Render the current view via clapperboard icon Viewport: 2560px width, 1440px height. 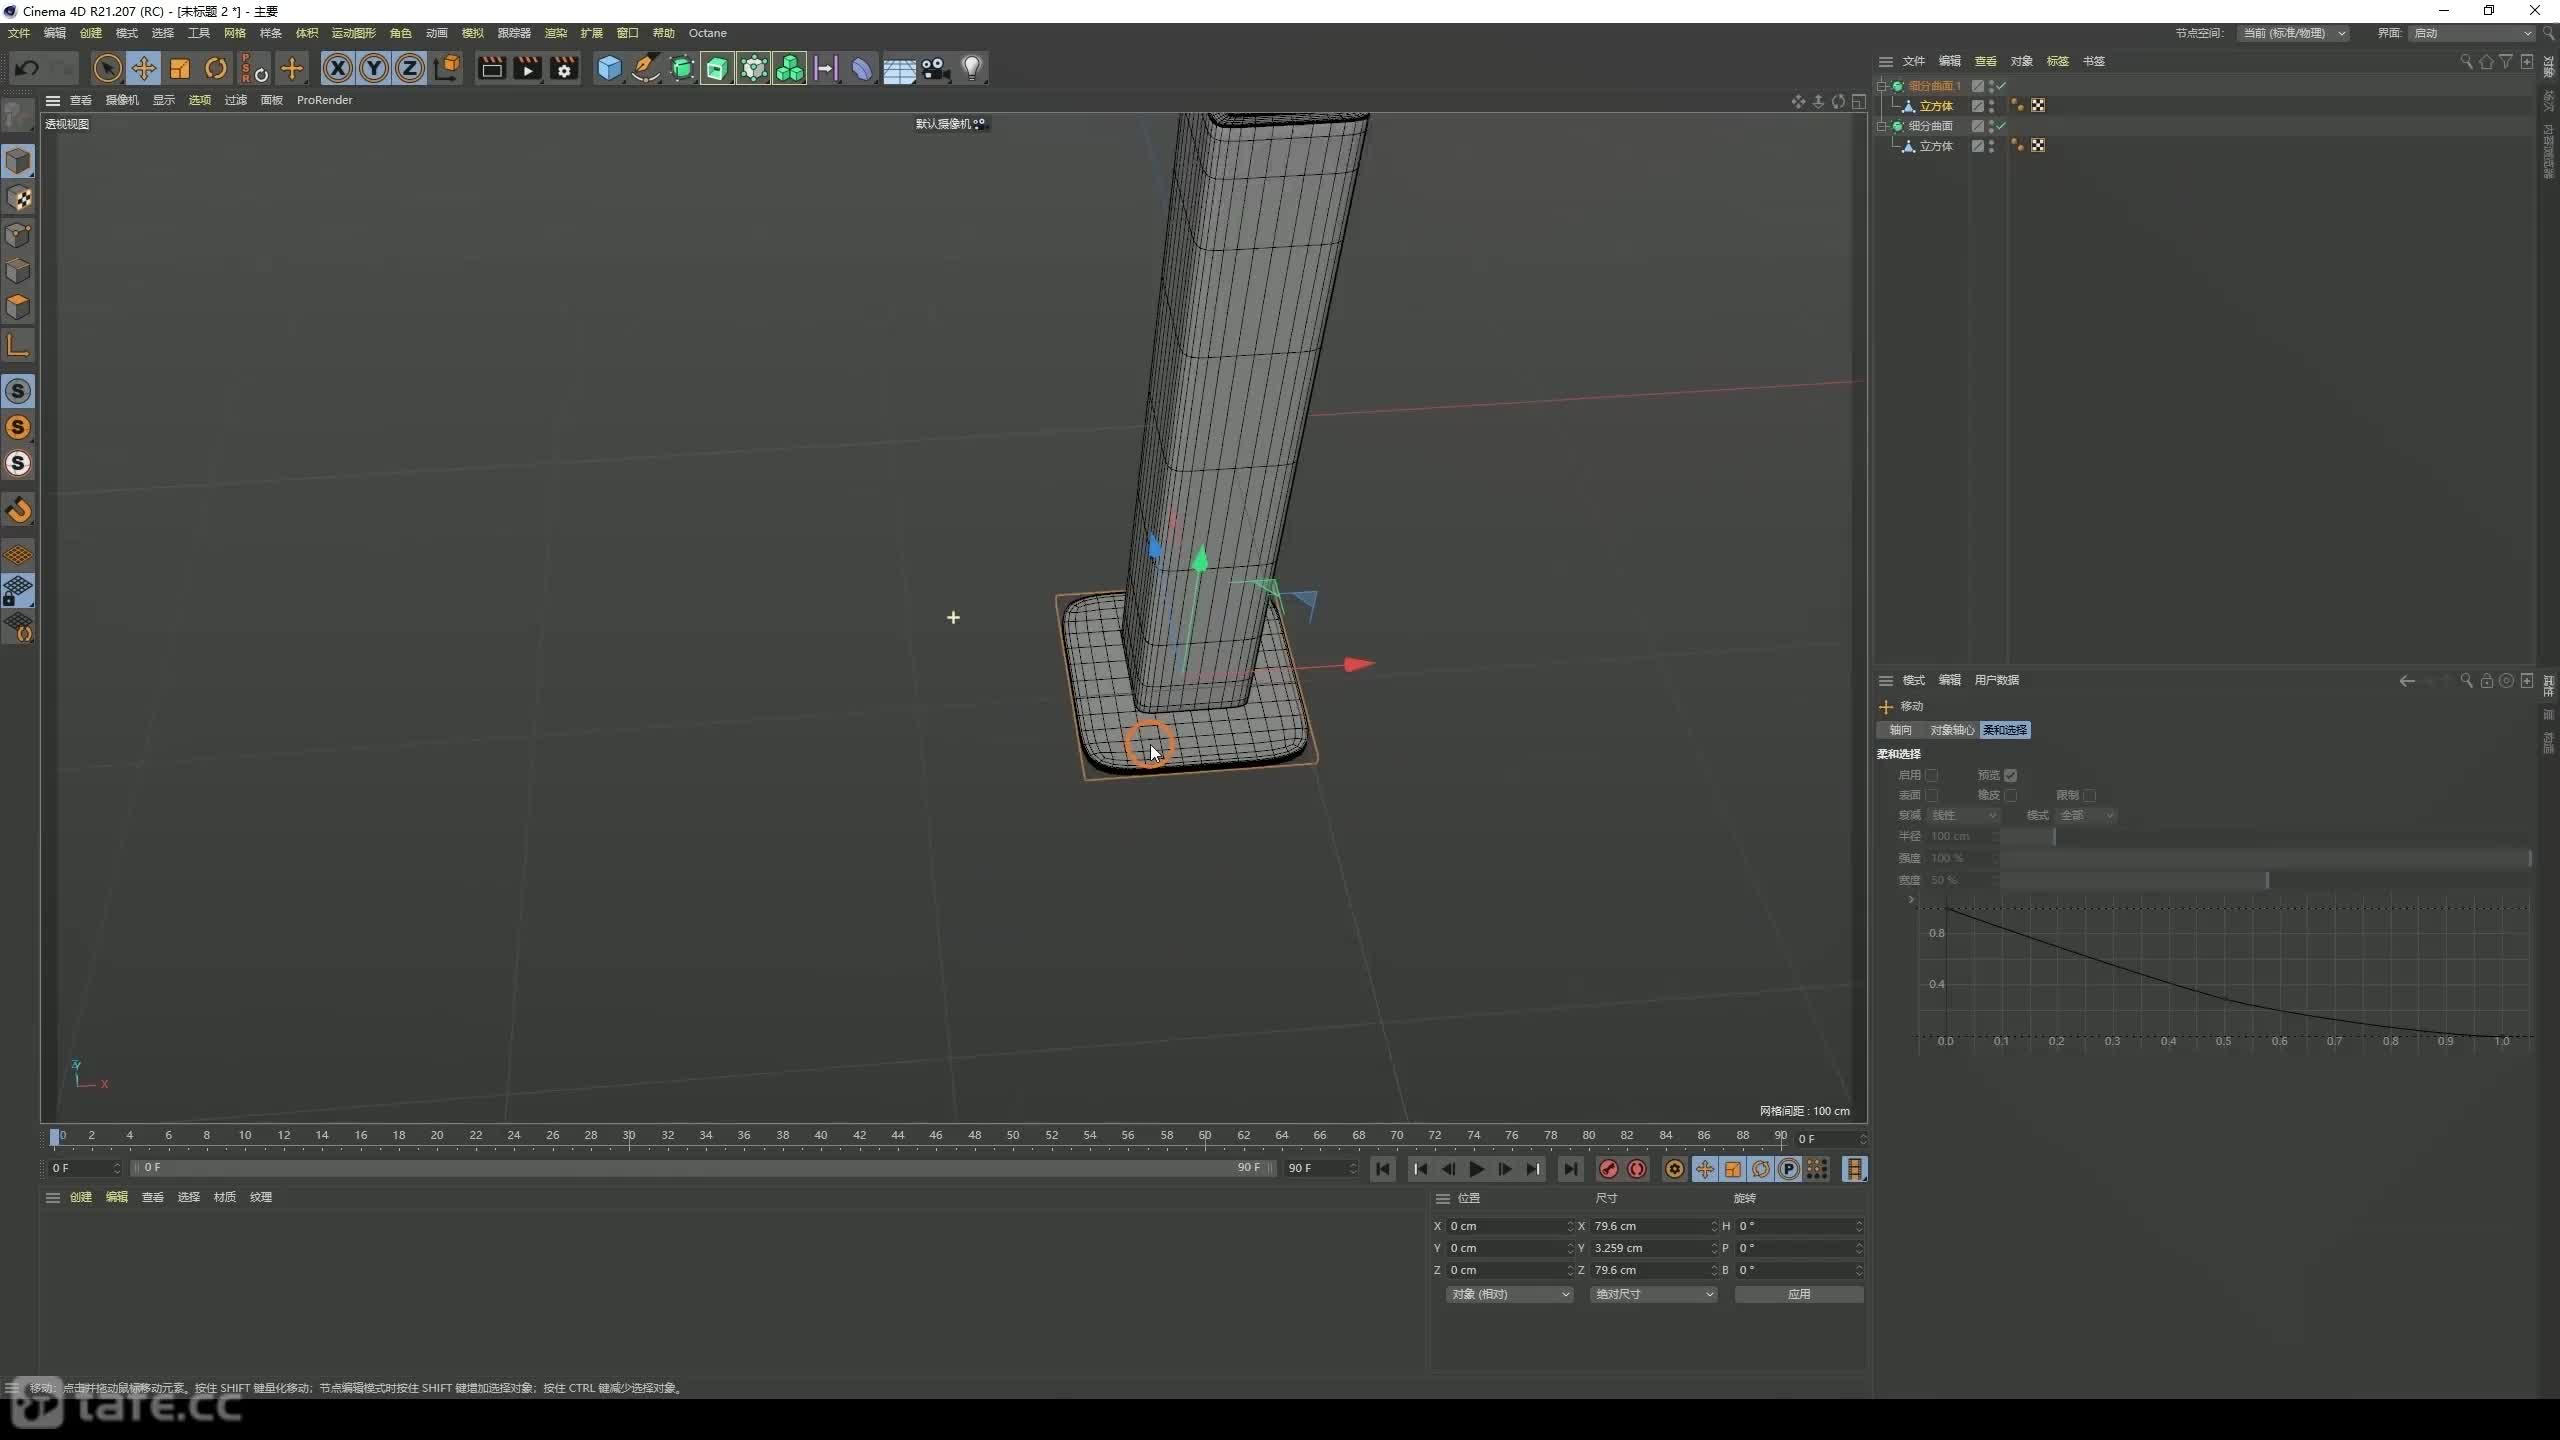click(491, 68)
